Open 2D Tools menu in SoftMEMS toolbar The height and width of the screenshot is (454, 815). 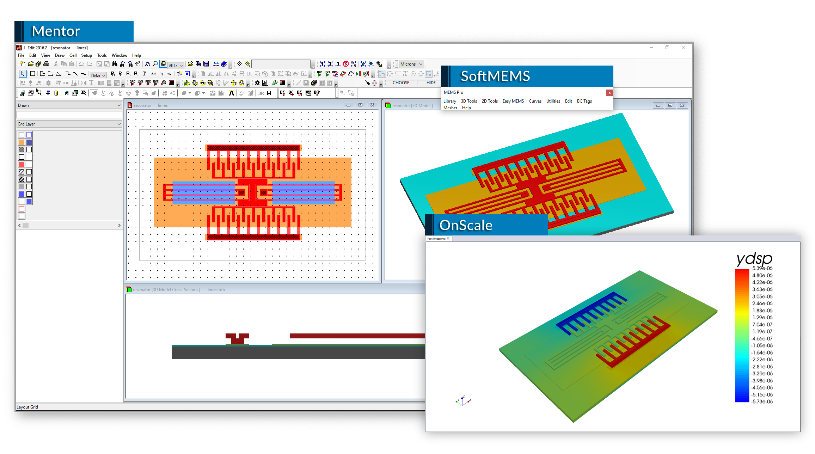pos(490,101)
